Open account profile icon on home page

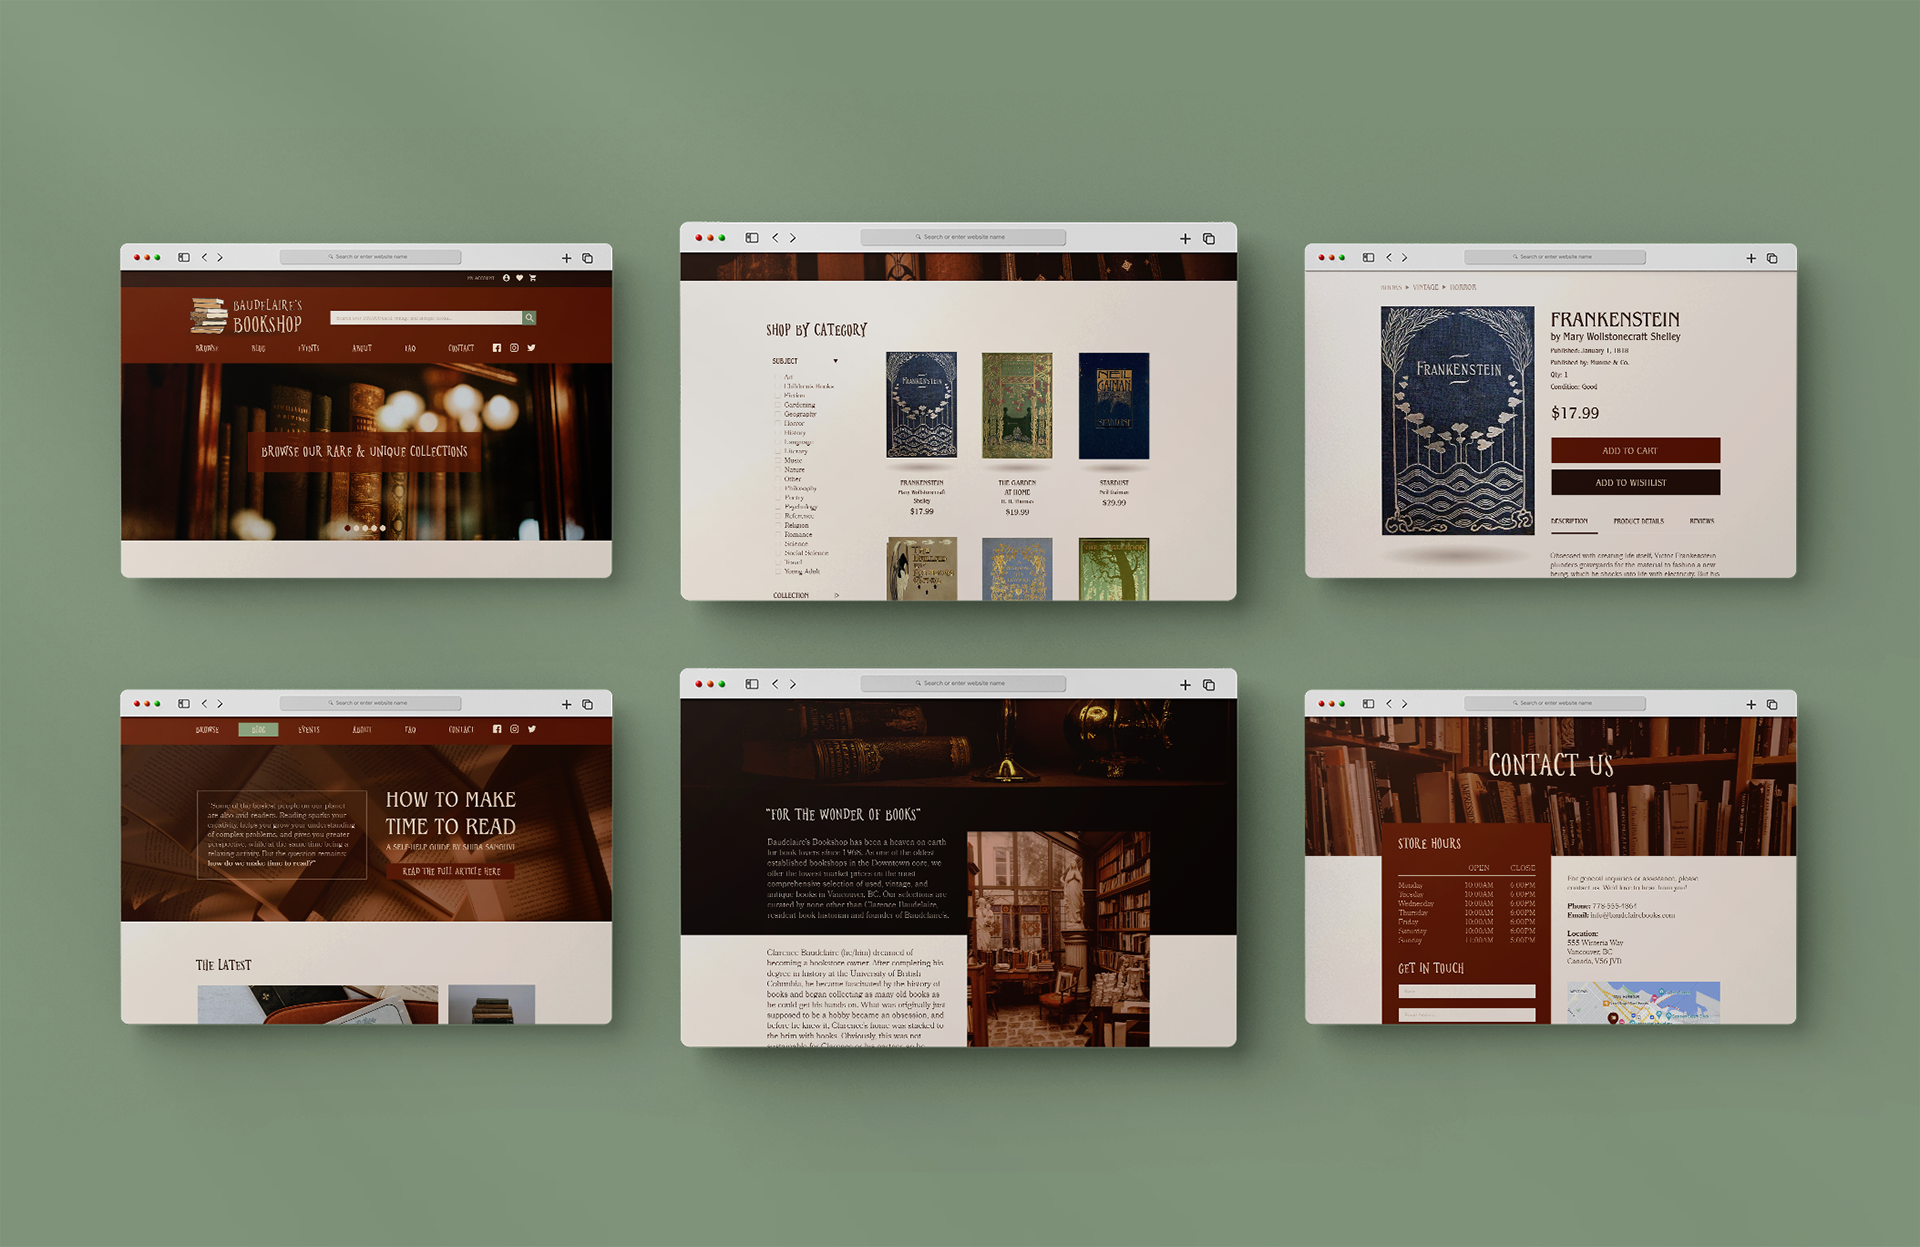(x=506, y=278)
